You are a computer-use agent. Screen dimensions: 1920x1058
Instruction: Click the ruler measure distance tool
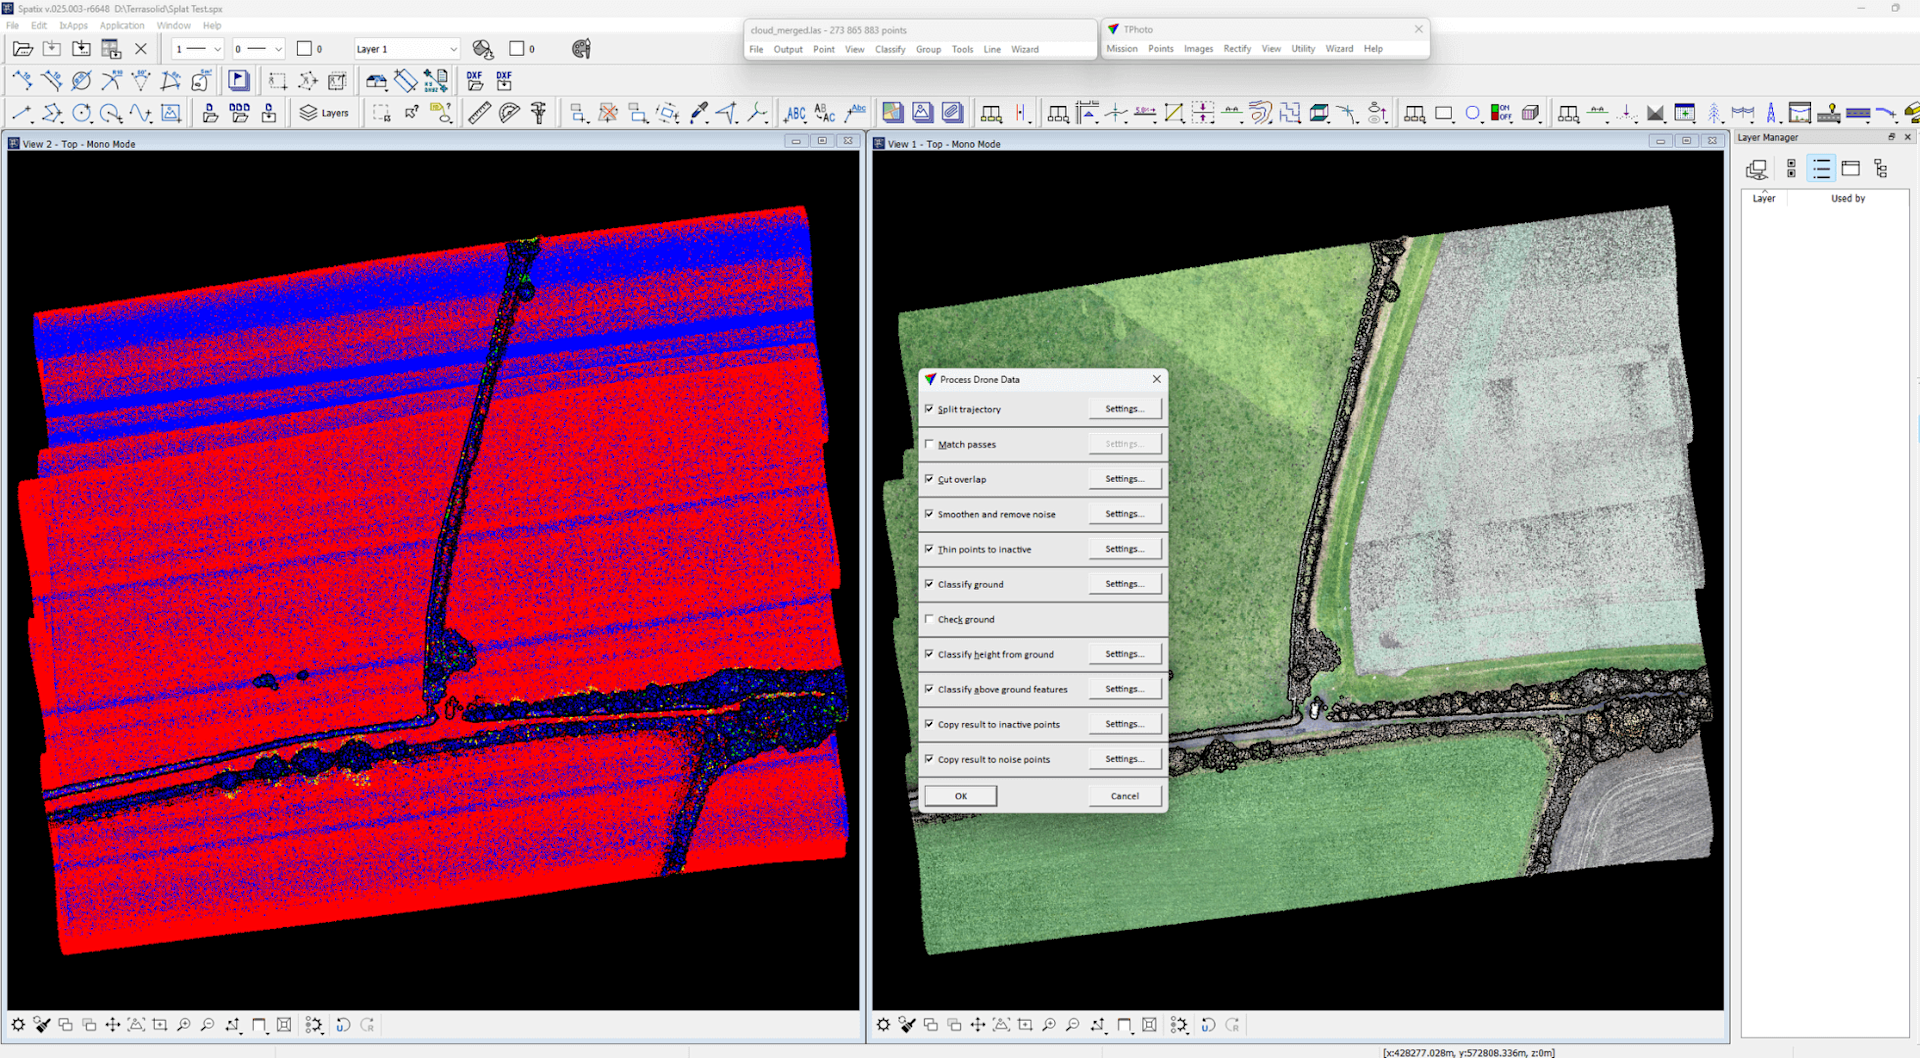click(479, 113)
